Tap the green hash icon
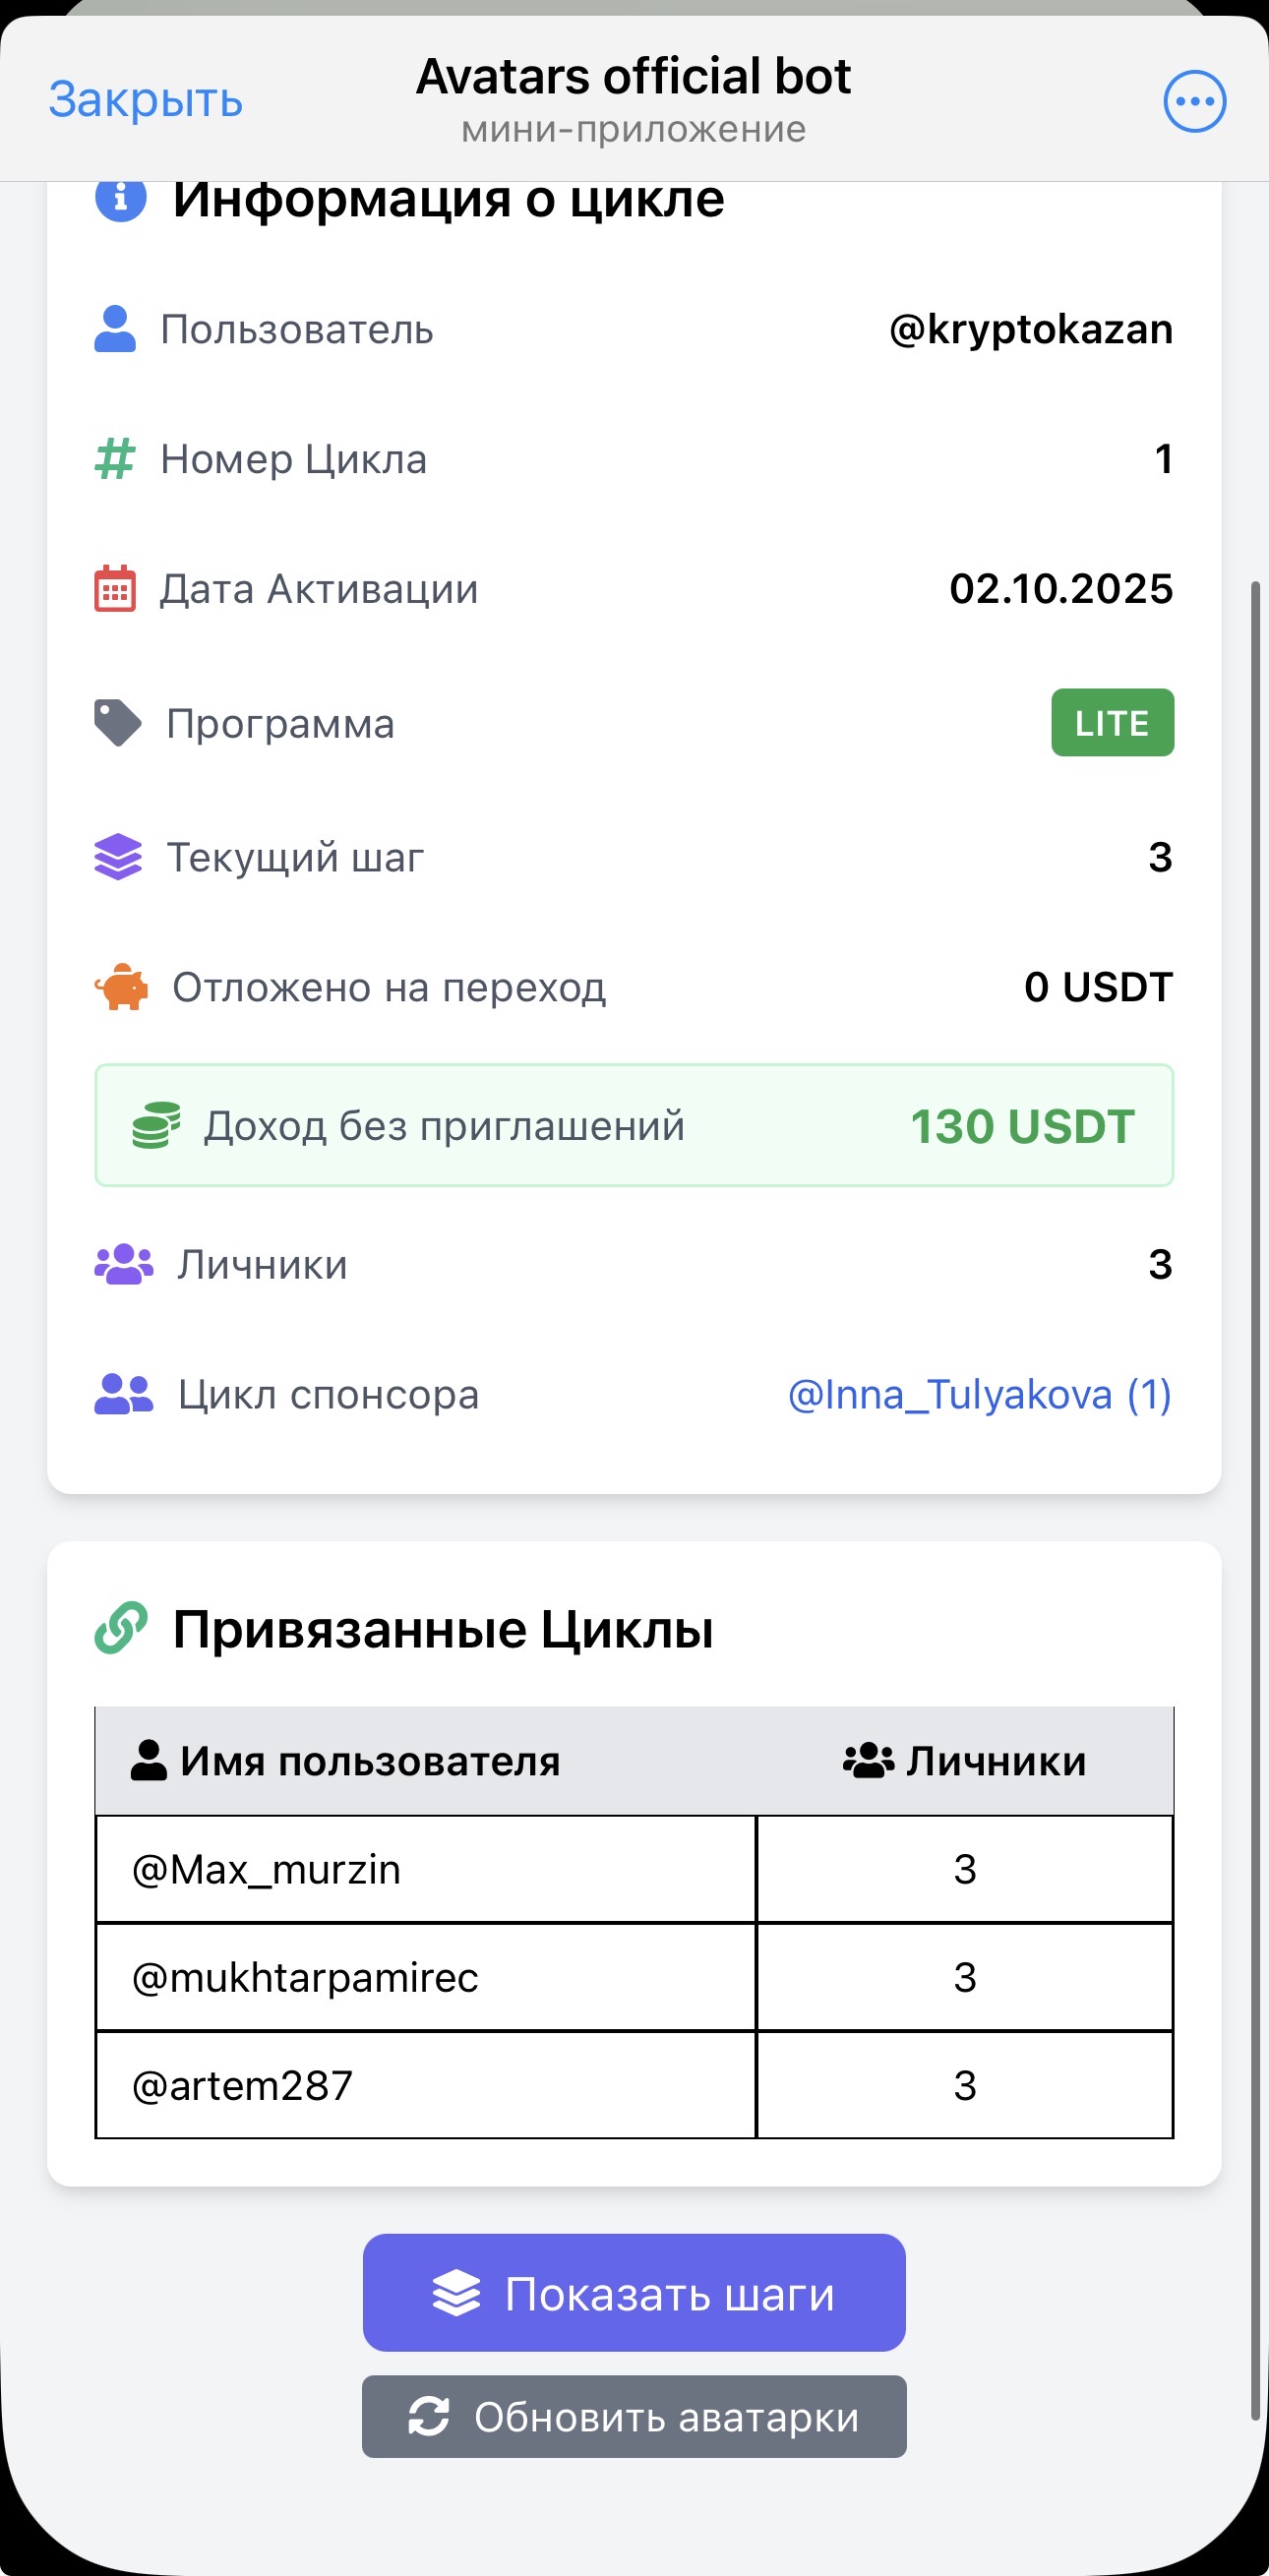 coord(115,459)
